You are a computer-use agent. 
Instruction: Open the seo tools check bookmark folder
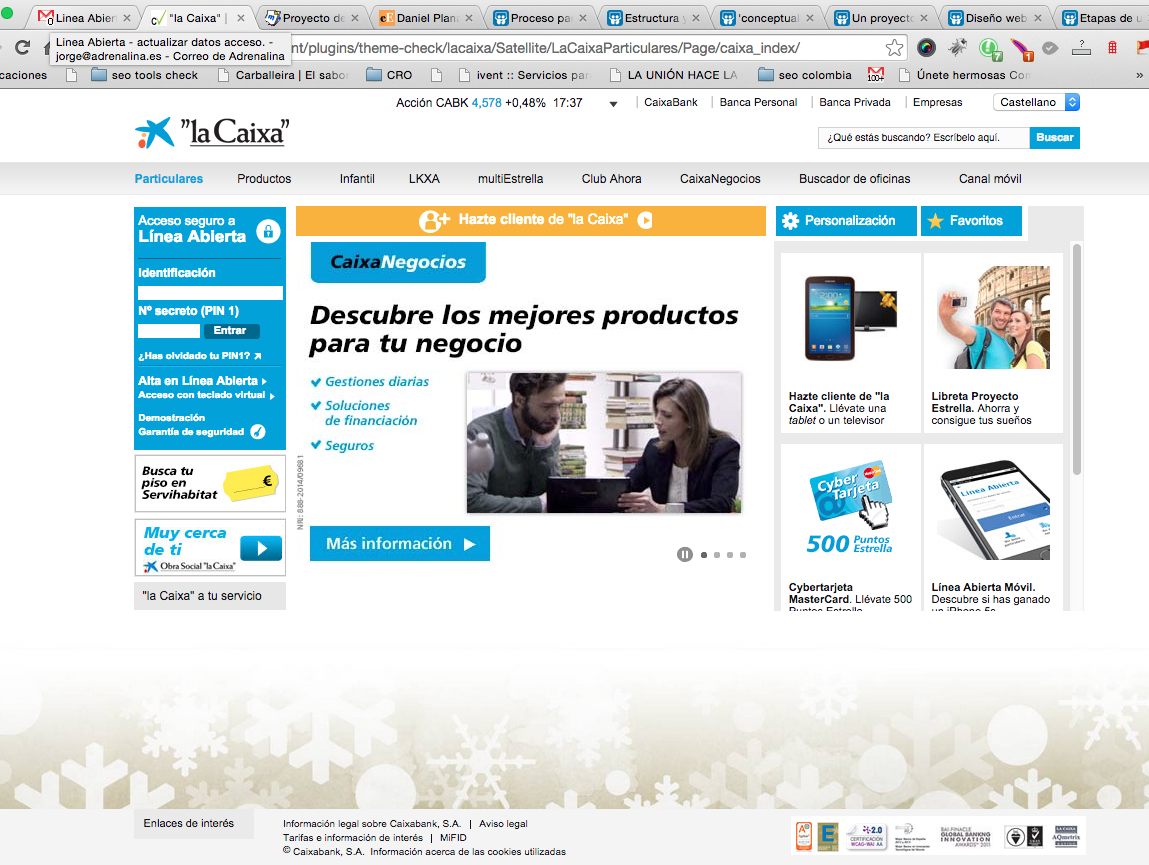pos(145,75)
